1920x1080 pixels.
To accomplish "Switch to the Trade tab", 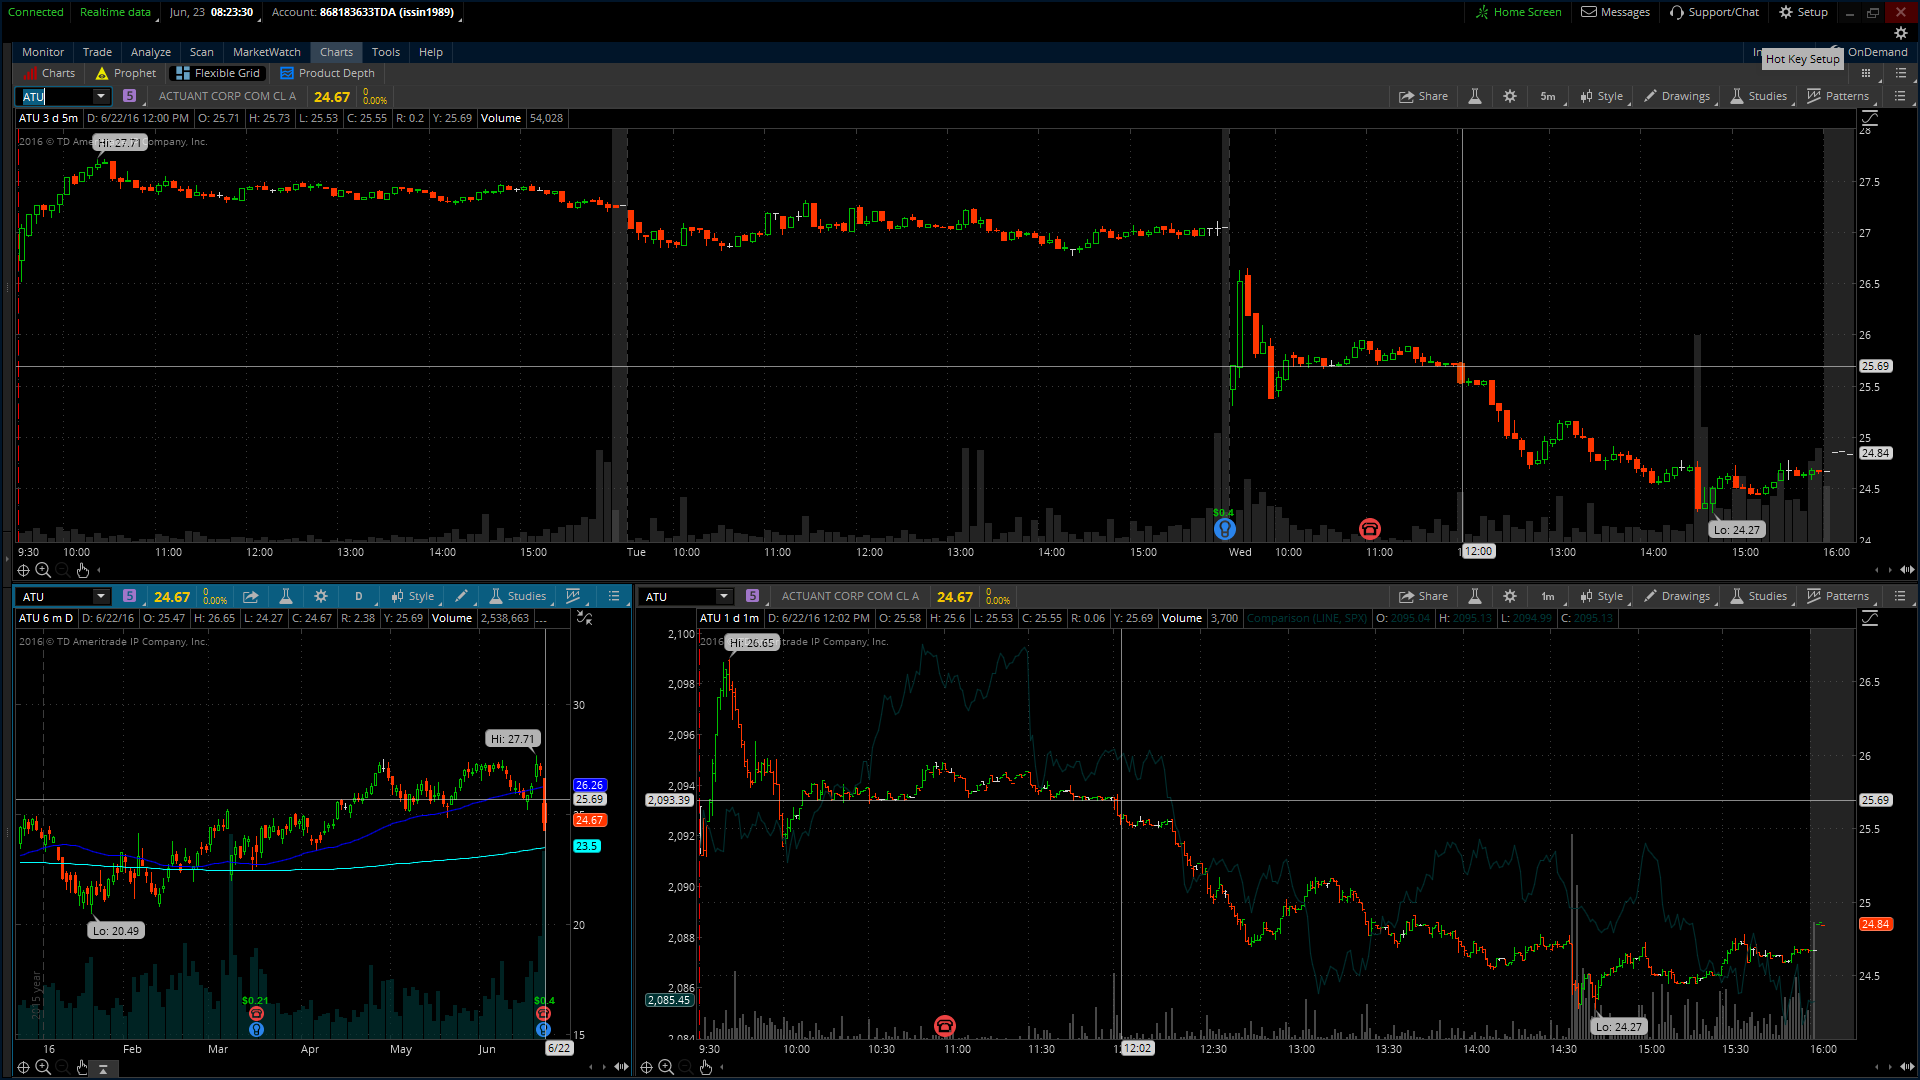I will click(x=97, y=52).
